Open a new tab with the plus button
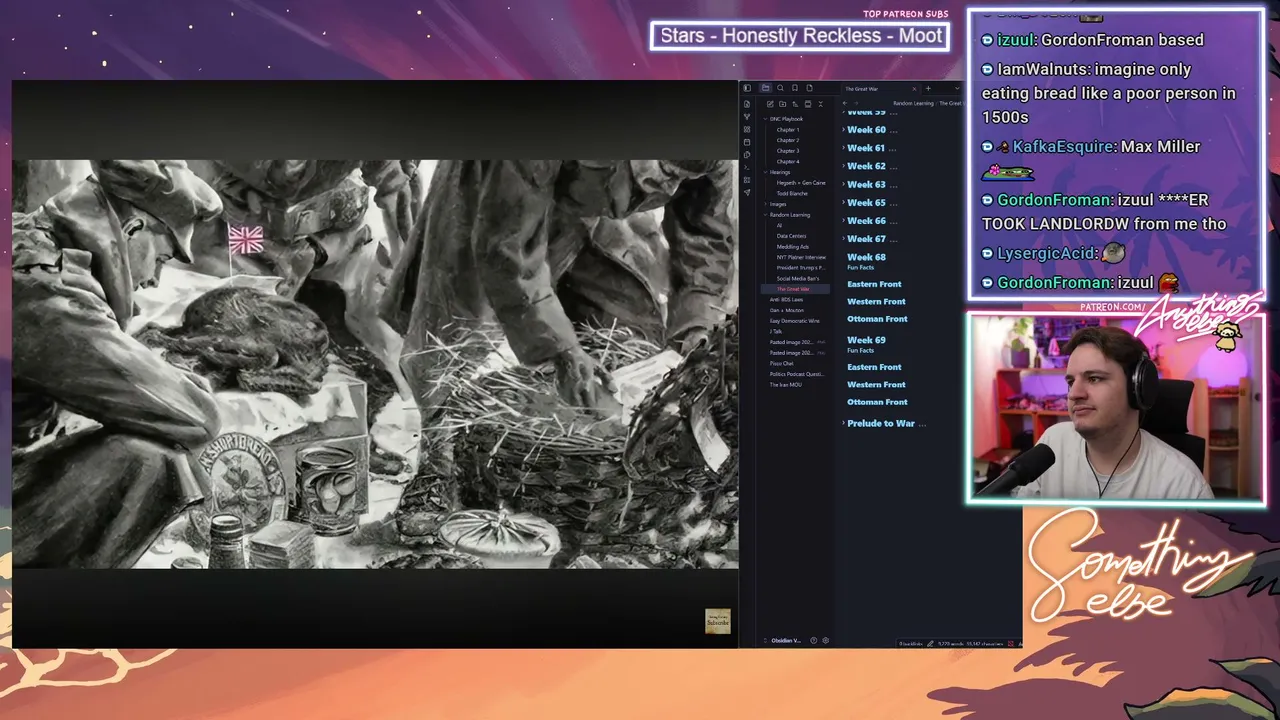 (928, 89)
